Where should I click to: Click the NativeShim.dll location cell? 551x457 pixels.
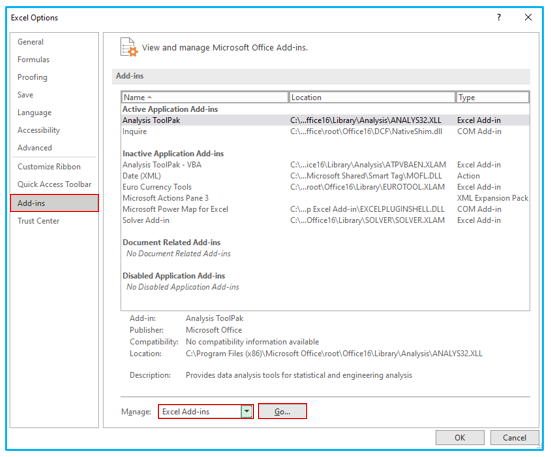pyautogui.click(x=366, y=131)
